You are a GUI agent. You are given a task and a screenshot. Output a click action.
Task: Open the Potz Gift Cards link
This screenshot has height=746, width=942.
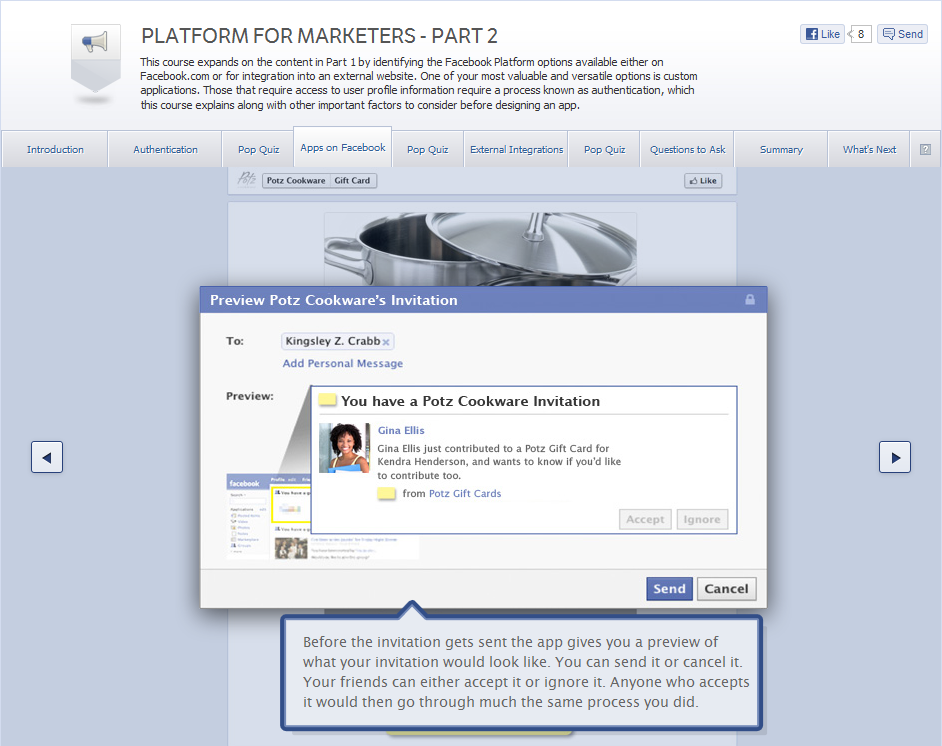(x=465, y=494)
